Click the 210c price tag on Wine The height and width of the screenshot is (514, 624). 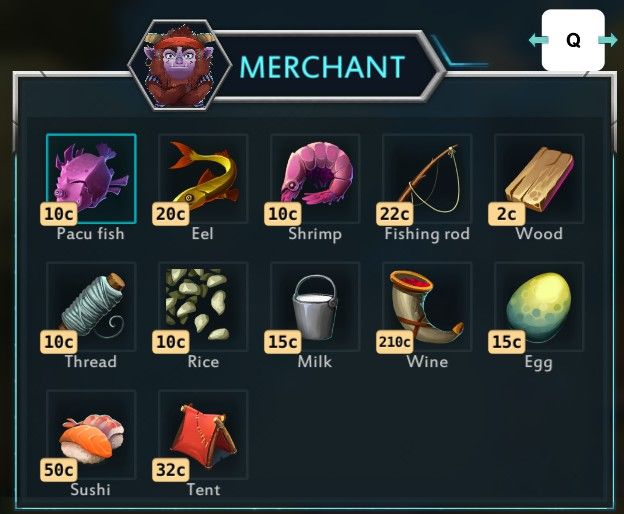click(394, 342)
